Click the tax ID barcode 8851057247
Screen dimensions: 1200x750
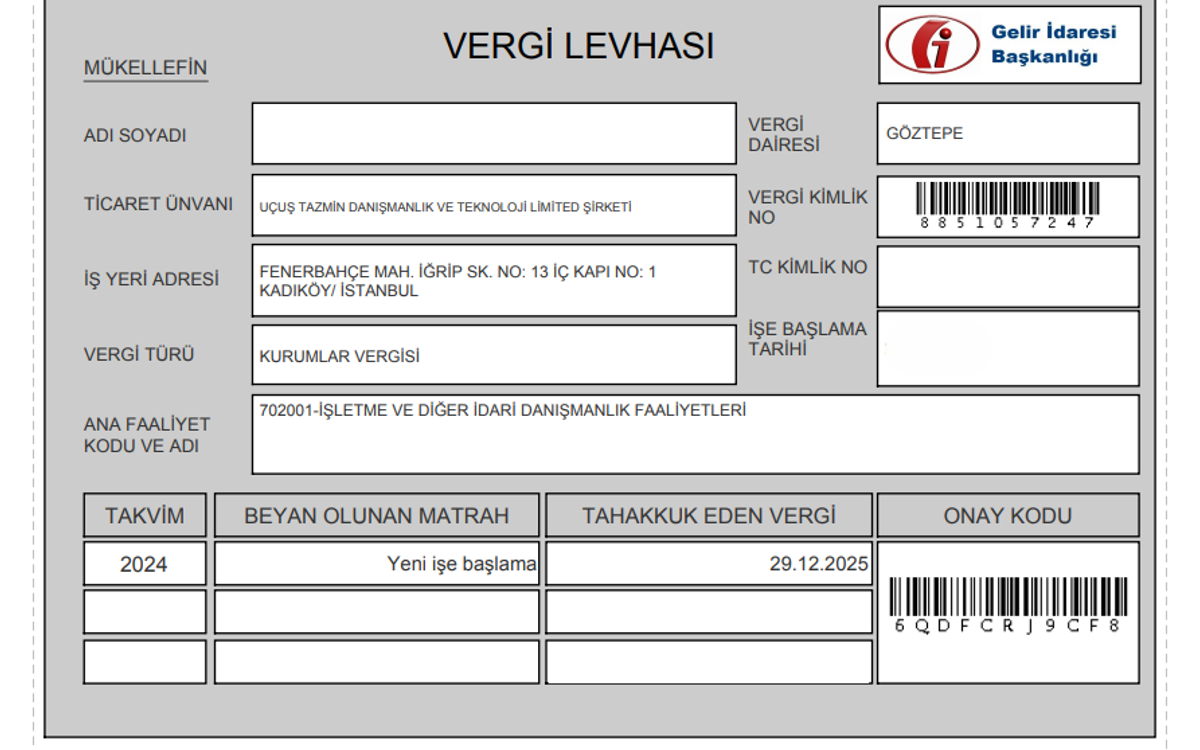(x=1008, y=206)
